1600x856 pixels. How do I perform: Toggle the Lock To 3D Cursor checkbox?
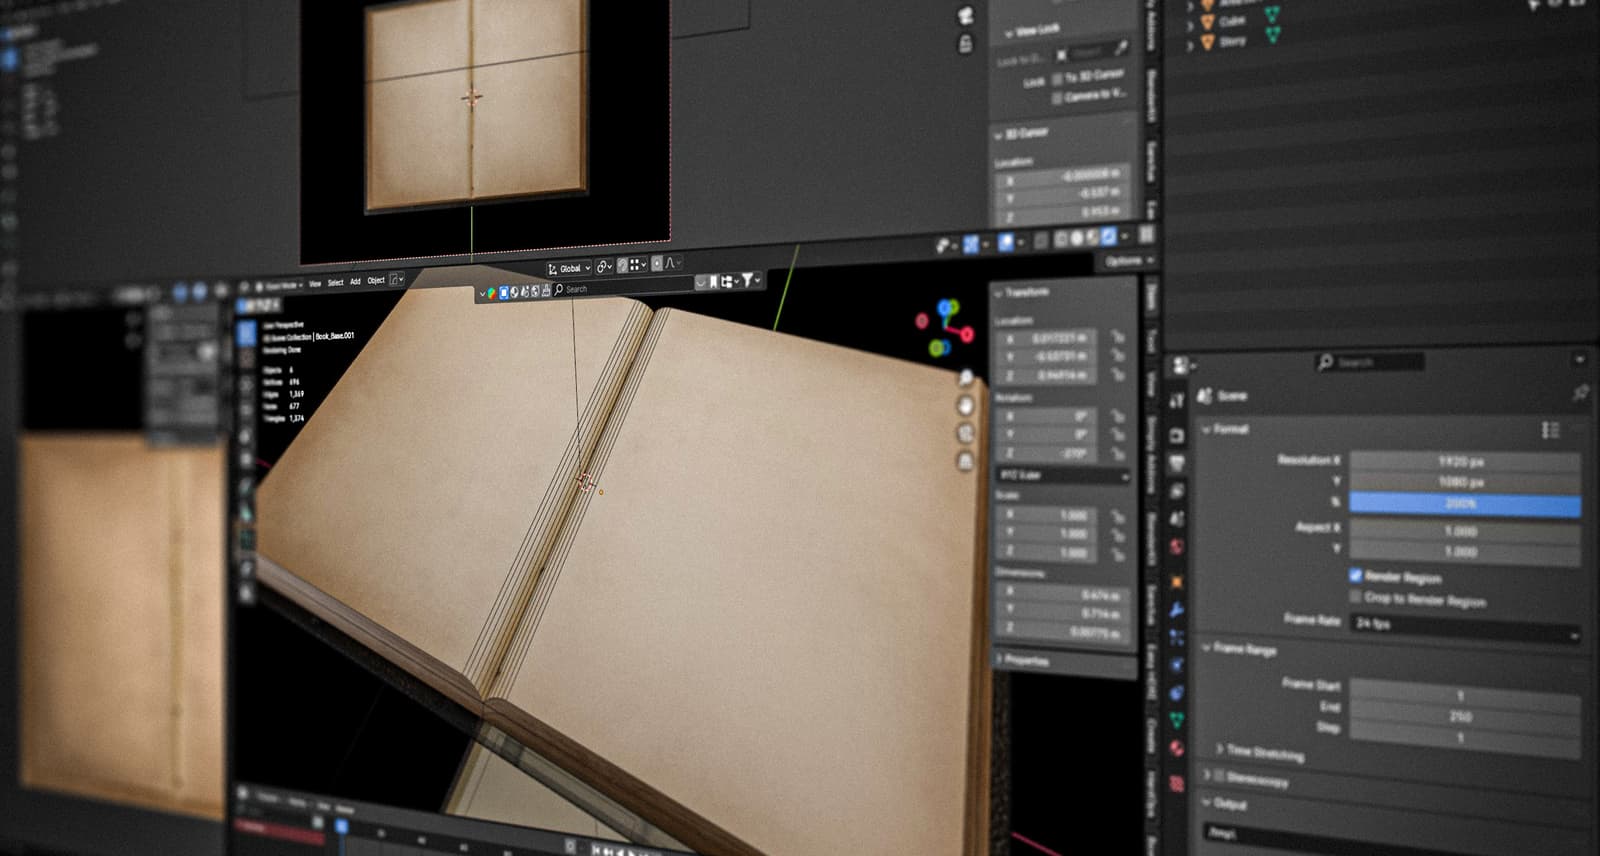pos(1058,78)
